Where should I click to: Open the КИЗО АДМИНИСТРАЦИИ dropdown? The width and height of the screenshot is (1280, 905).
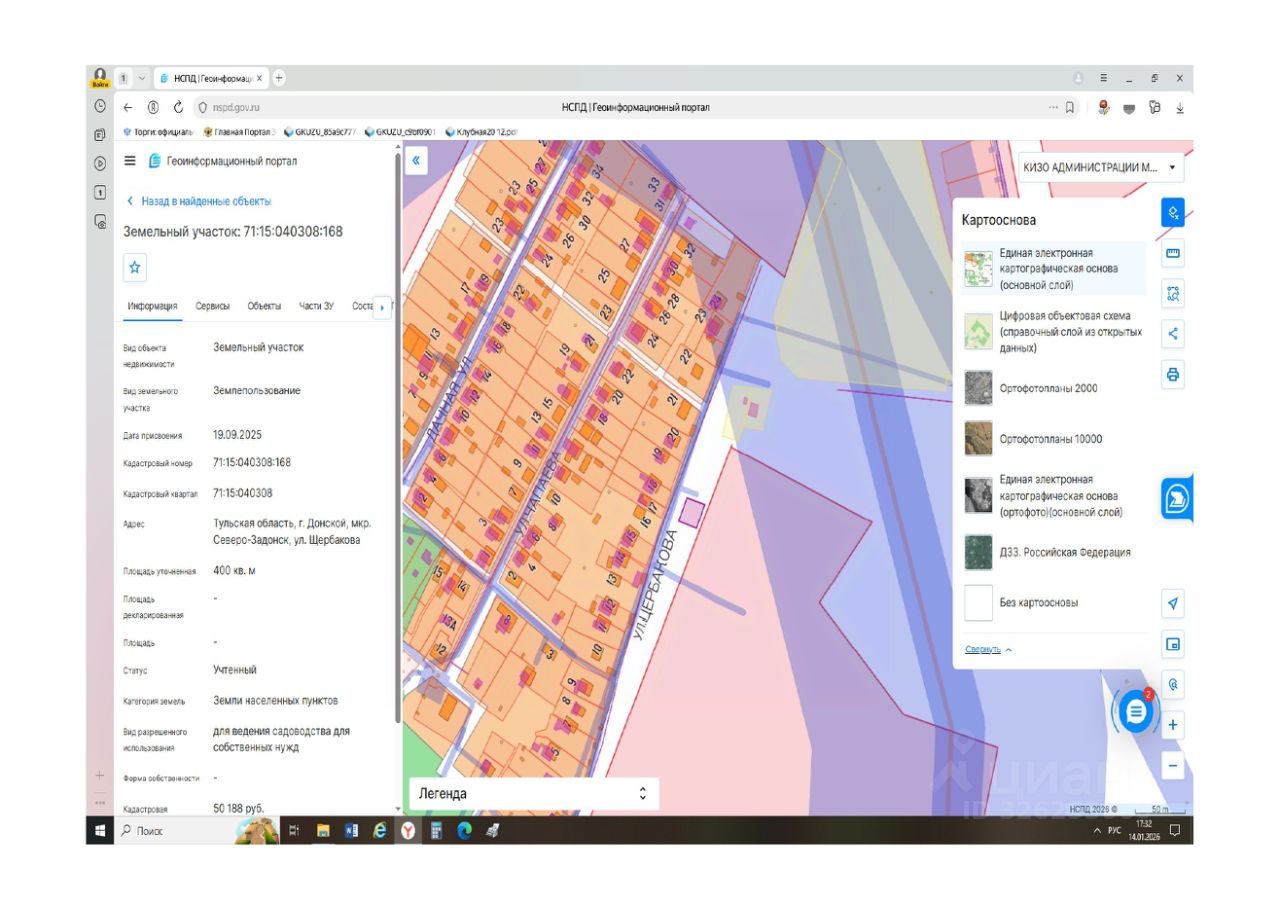[1099, 168]
